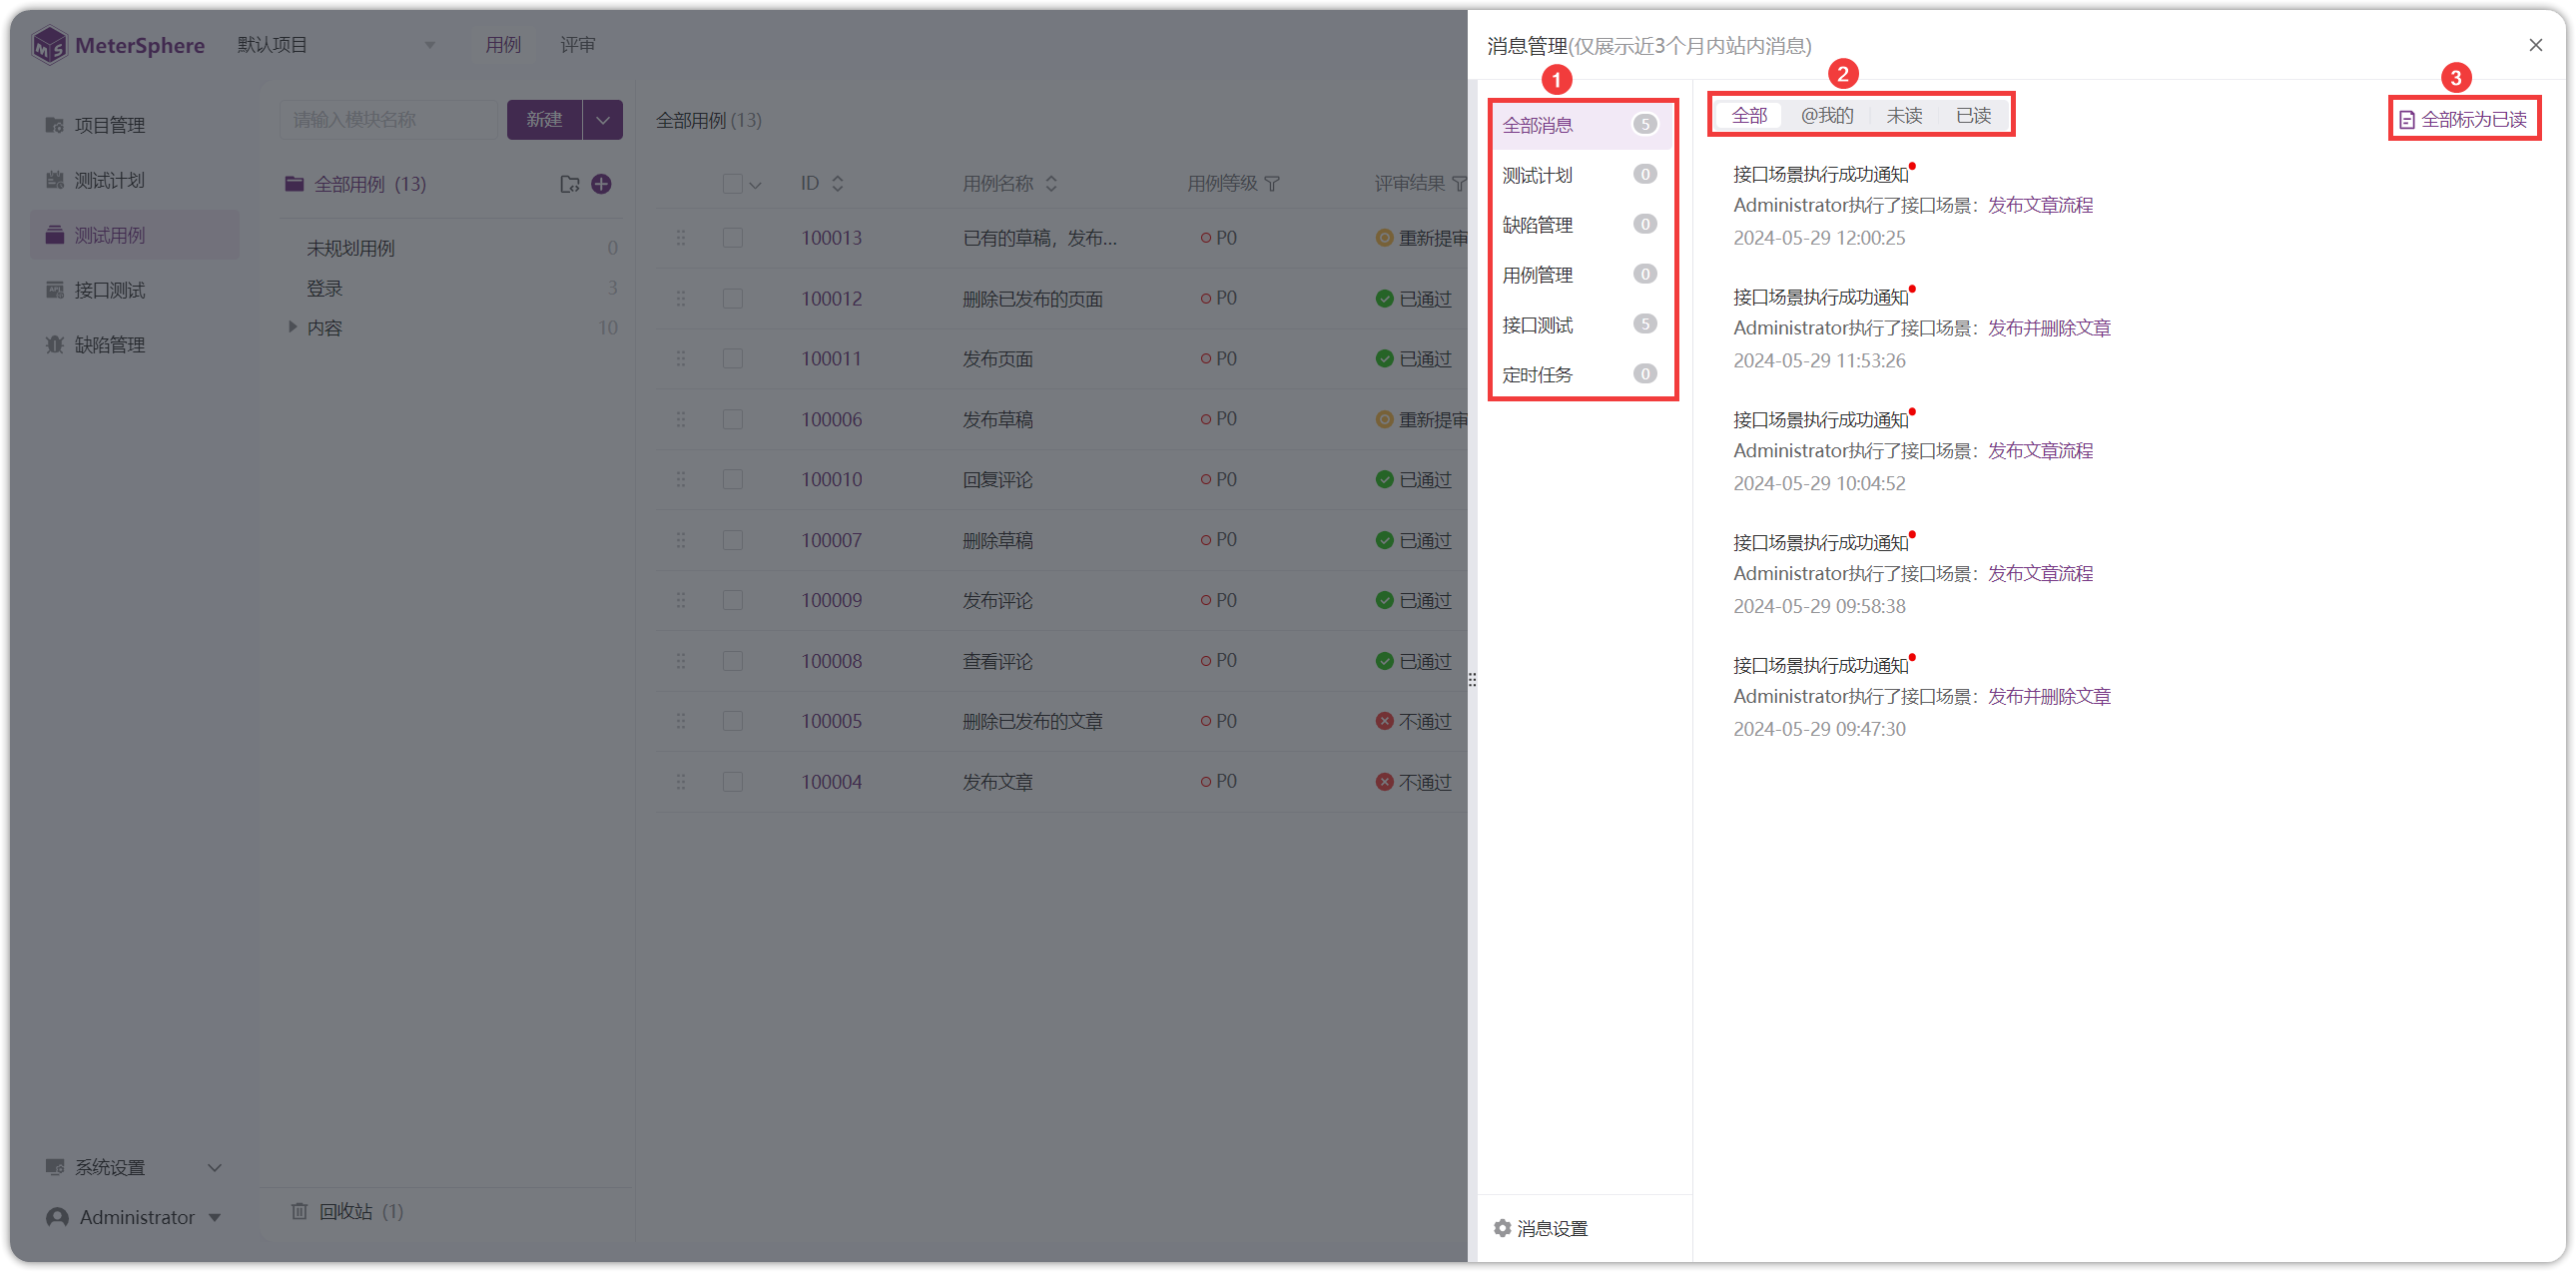Click the MeterSphere logo icon

(x=48, y=45)
